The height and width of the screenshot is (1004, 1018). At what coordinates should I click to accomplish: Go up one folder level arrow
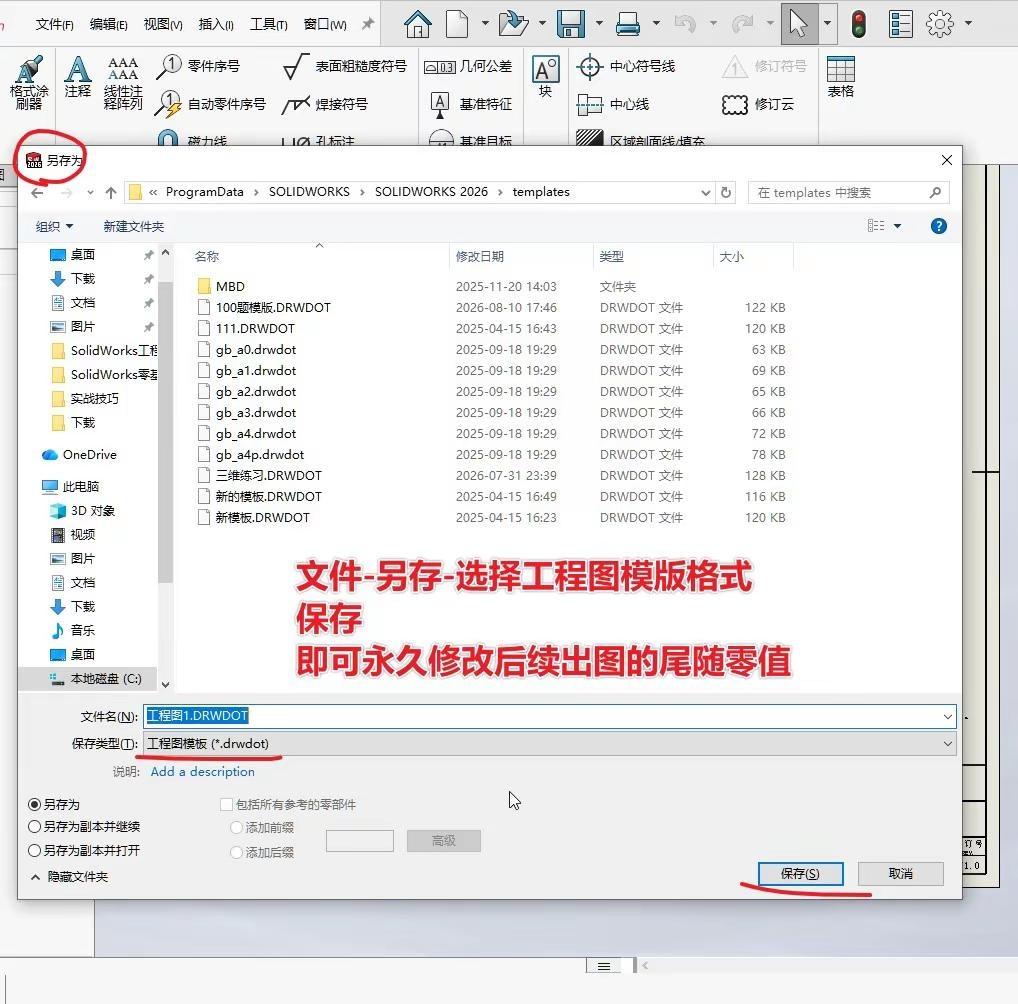pos(111,193)
